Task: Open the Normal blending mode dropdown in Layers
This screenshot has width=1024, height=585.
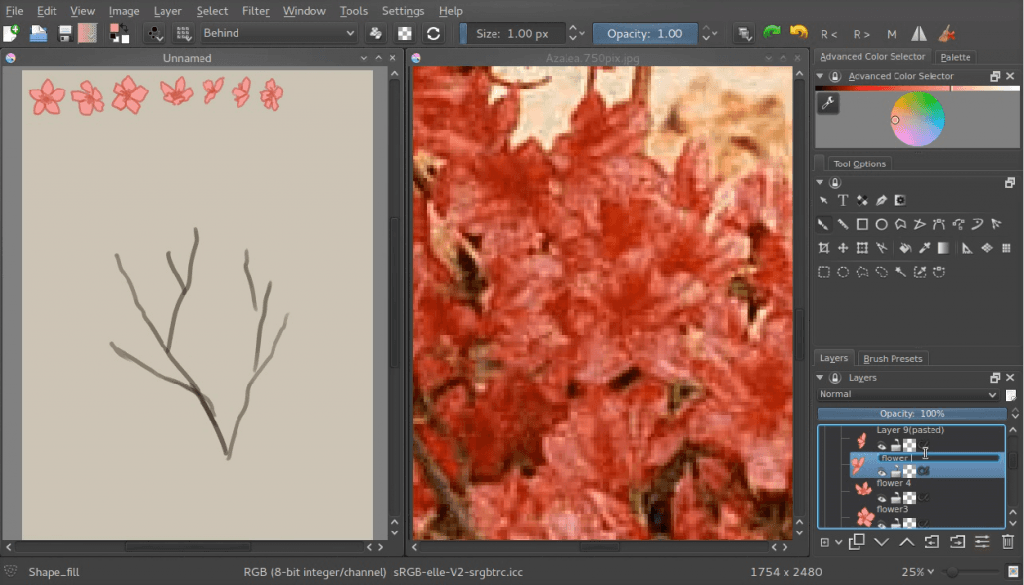Action: [910, 394]
